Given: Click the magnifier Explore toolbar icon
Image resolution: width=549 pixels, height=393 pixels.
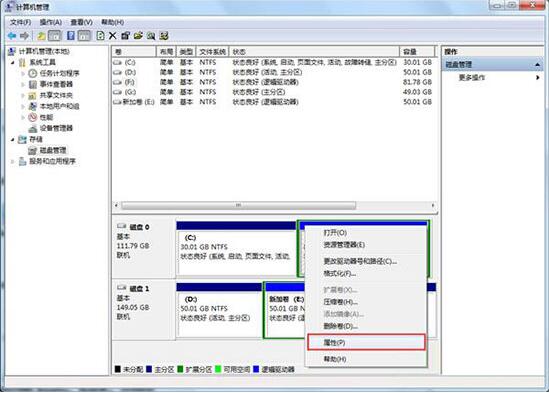Looking at the screenshot, I should [151, 36].
